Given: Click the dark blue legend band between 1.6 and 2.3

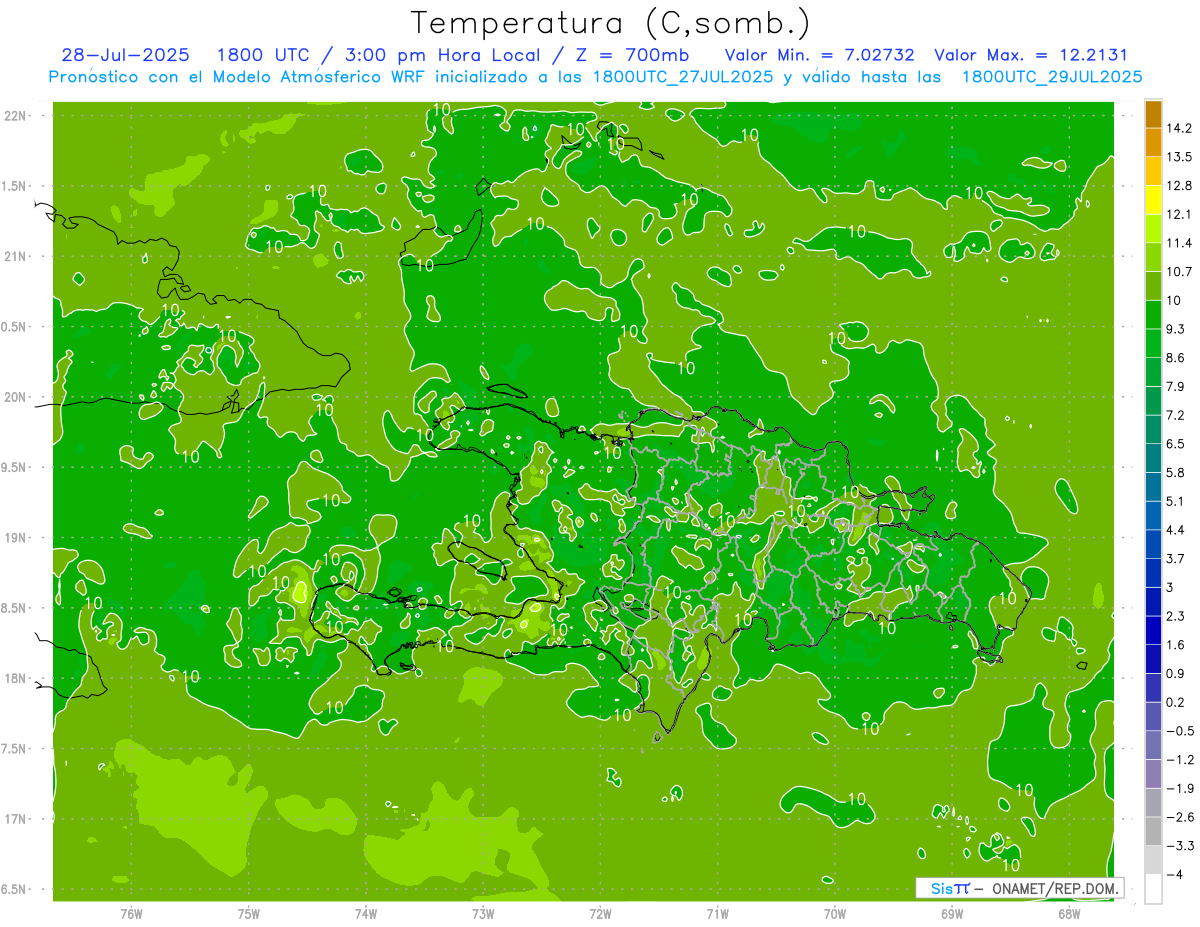Looking at the screenshot, I should click(1153, 630).
